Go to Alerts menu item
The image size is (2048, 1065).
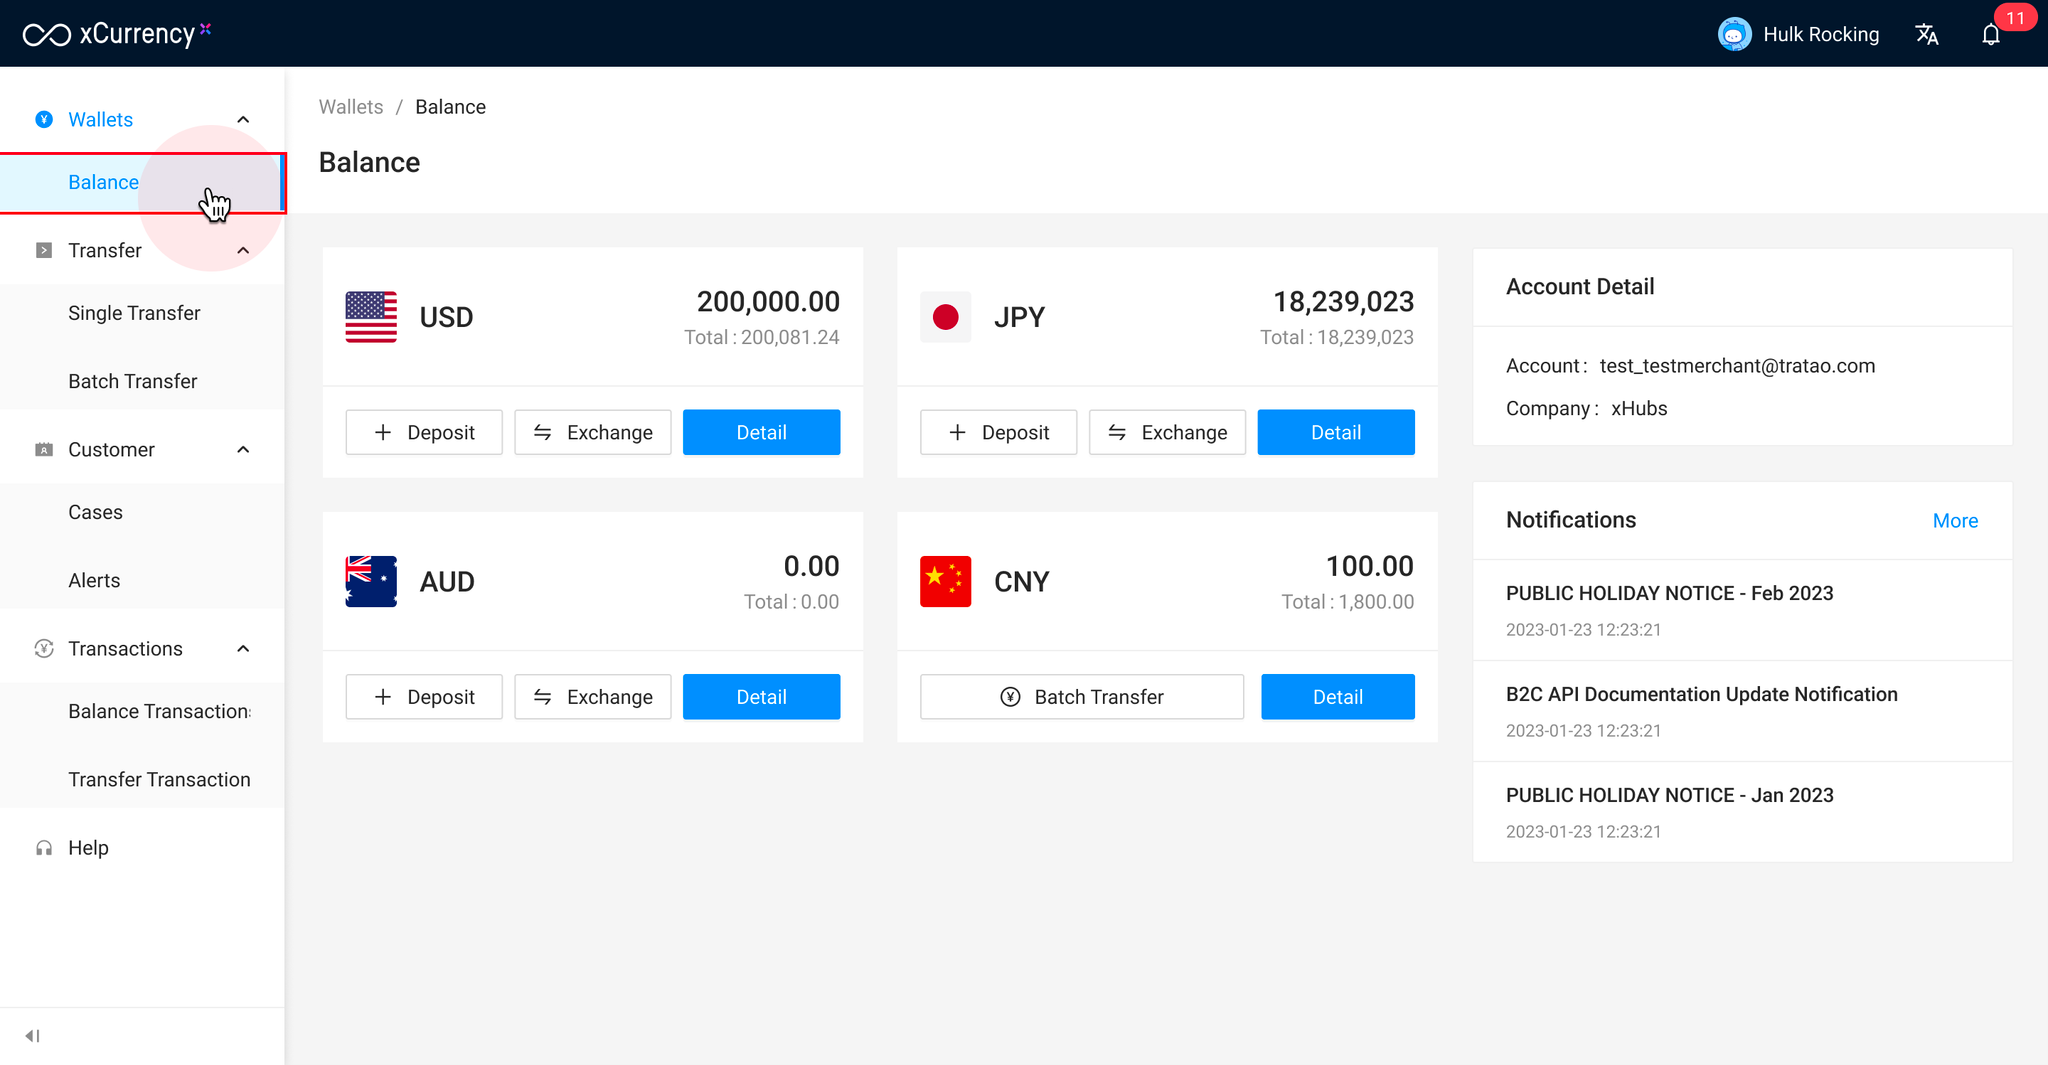[142, 581]
